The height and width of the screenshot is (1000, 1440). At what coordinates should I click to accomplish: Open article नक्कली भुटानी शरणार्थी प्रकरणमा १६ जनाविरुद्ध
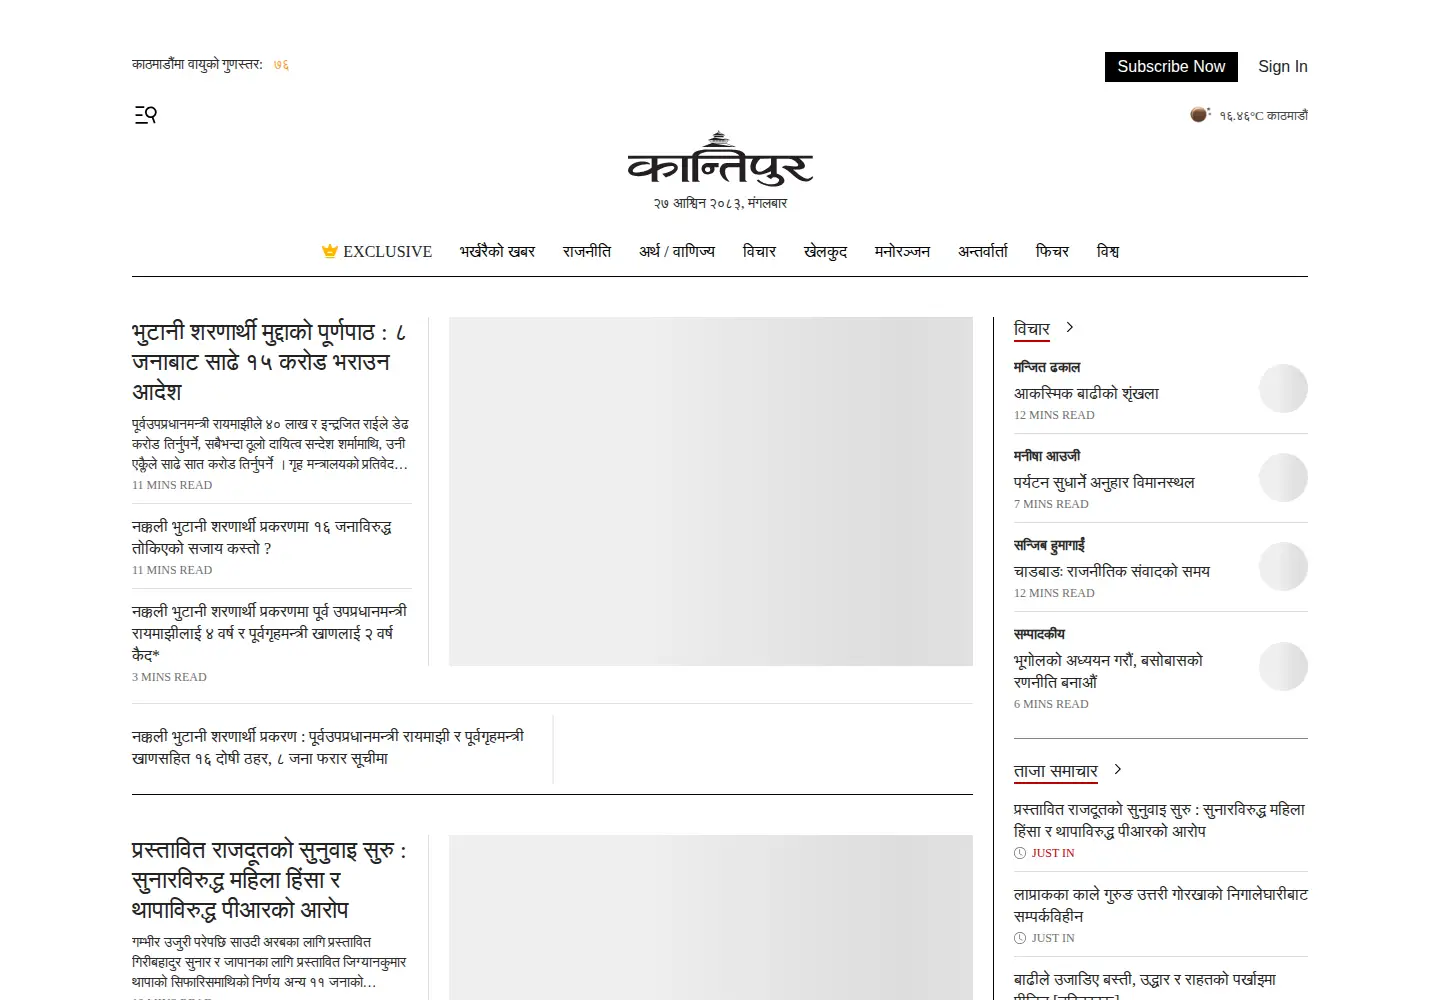262,537
